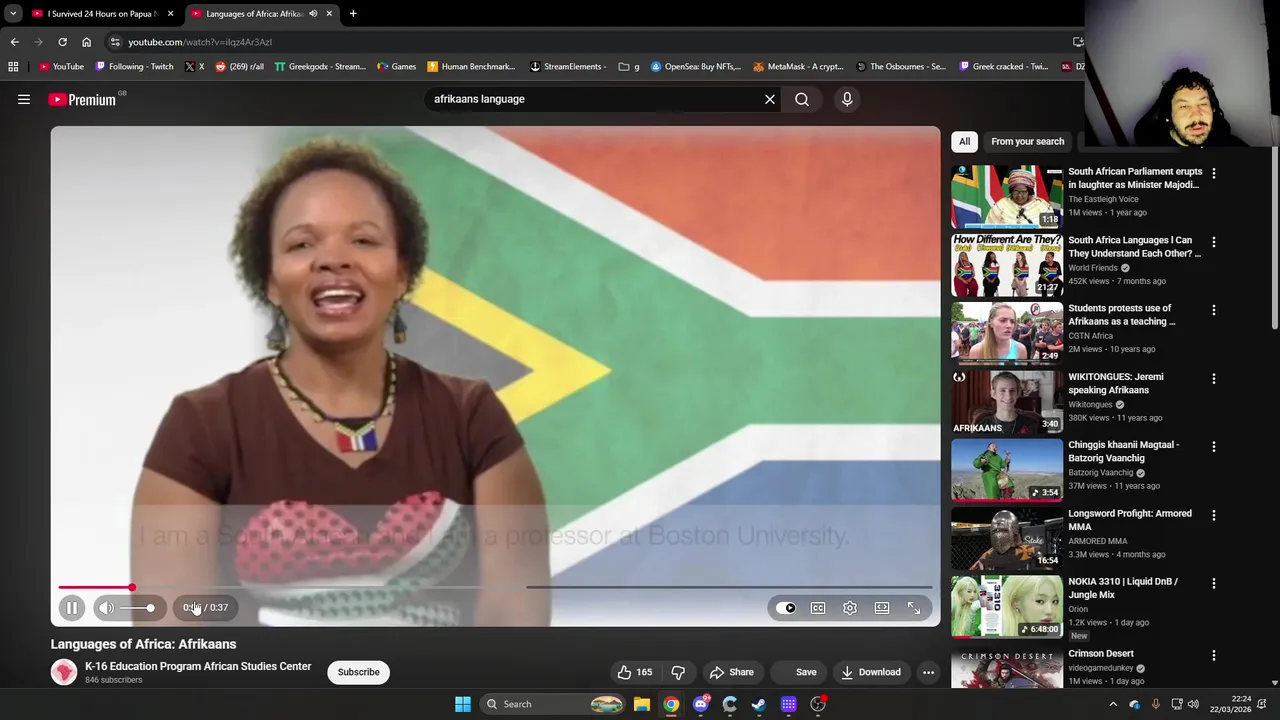Reload the page
1280x720 pixels.
(x=62, y=42)
